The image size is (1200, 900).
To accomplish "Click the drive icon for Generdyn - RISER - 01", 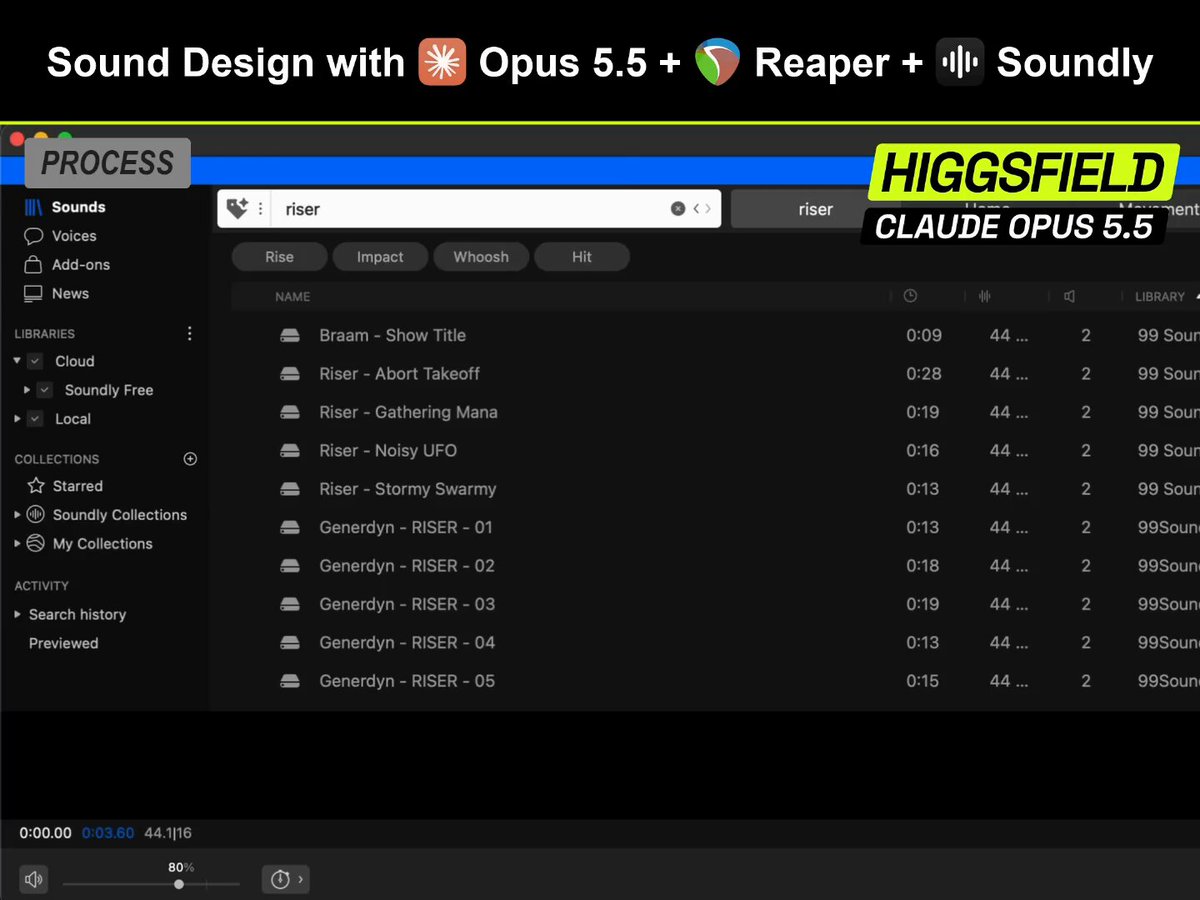I will 290,528.
